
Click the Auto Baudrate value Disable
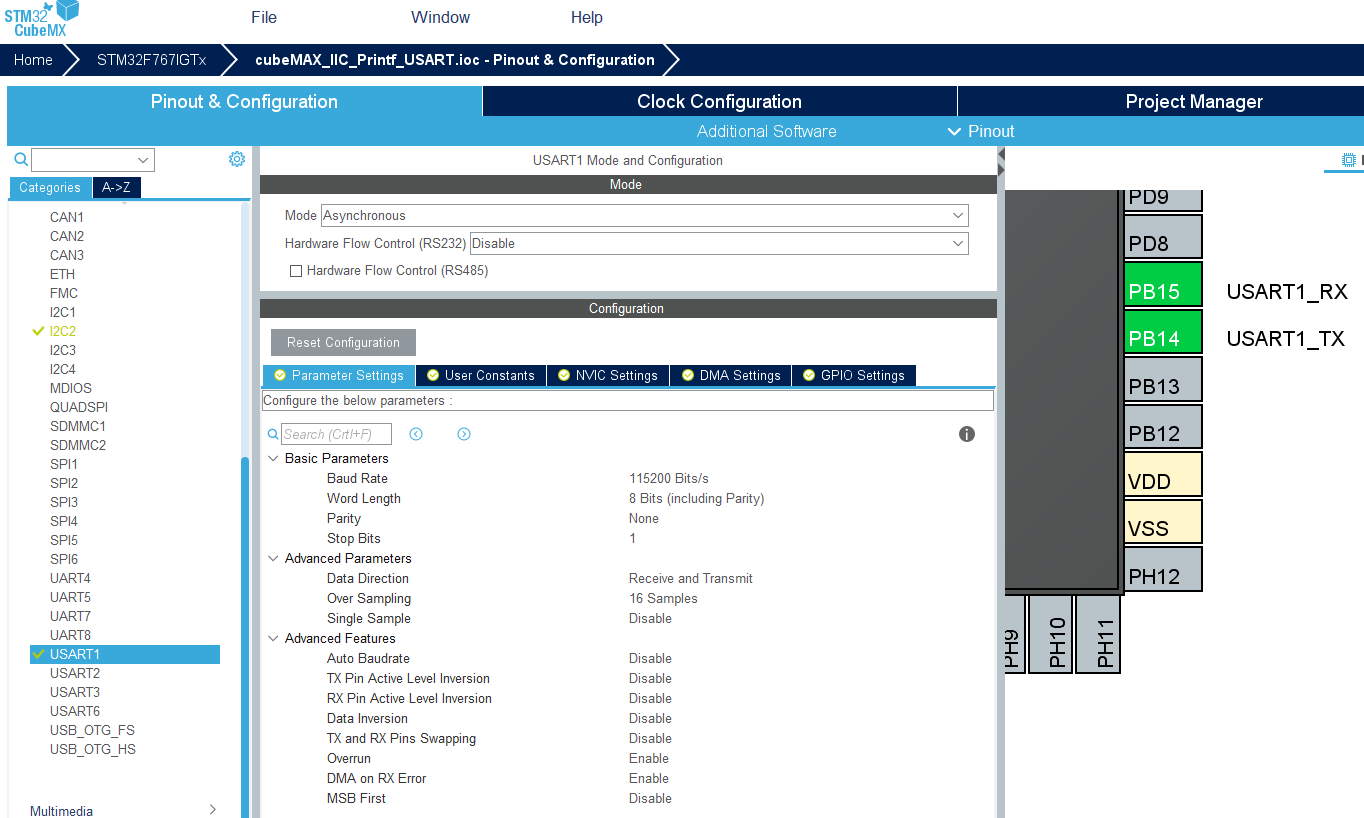[x=650, y=658]
